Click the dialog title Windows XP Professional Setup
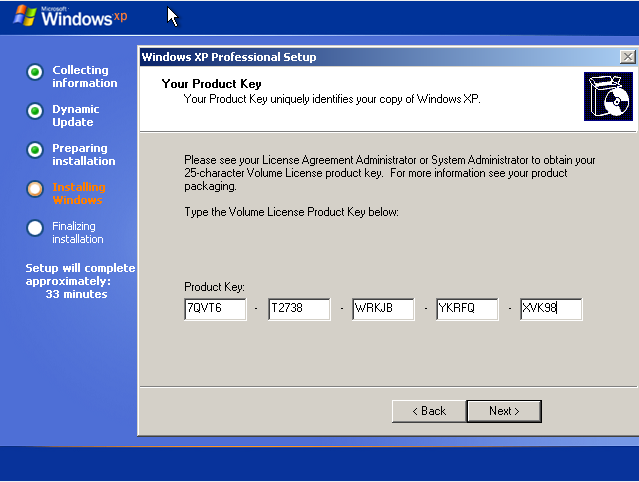 pyautogui.click(x=229, y=57)
